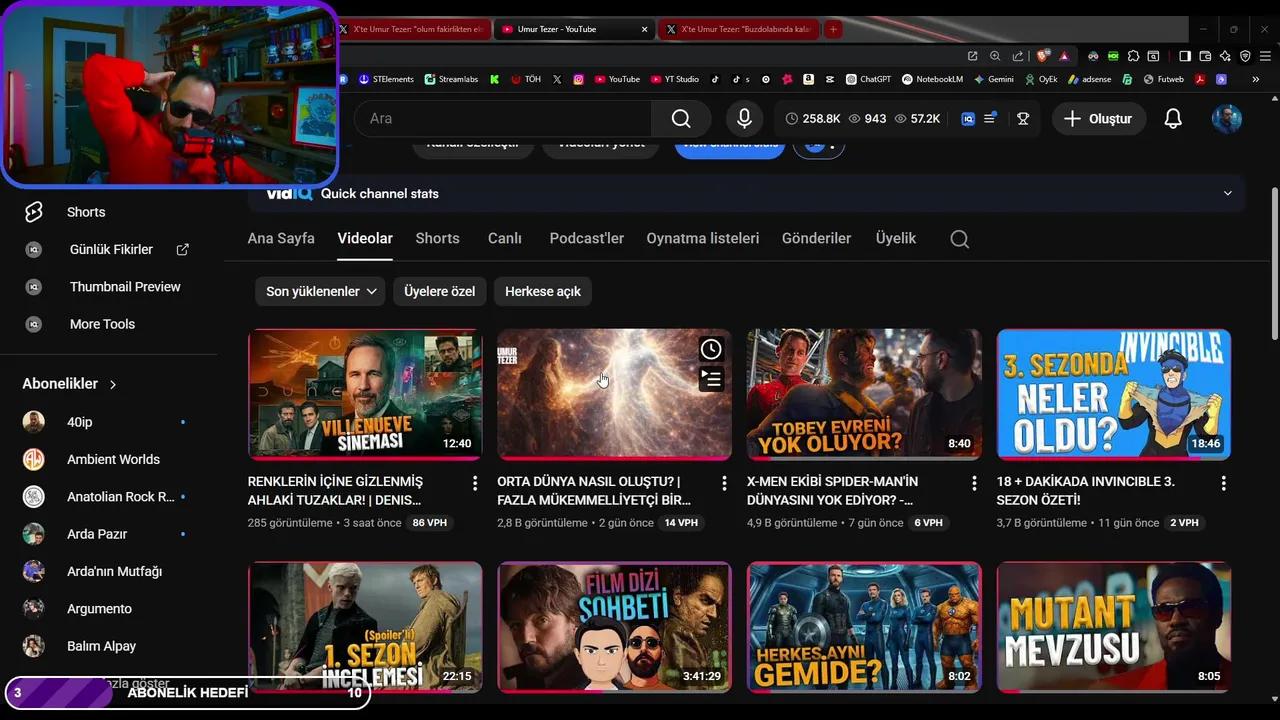The height and width of the screenshot is (720, 1280).
Task: Open the Canlı channel tab
Action: pos(505,238)
